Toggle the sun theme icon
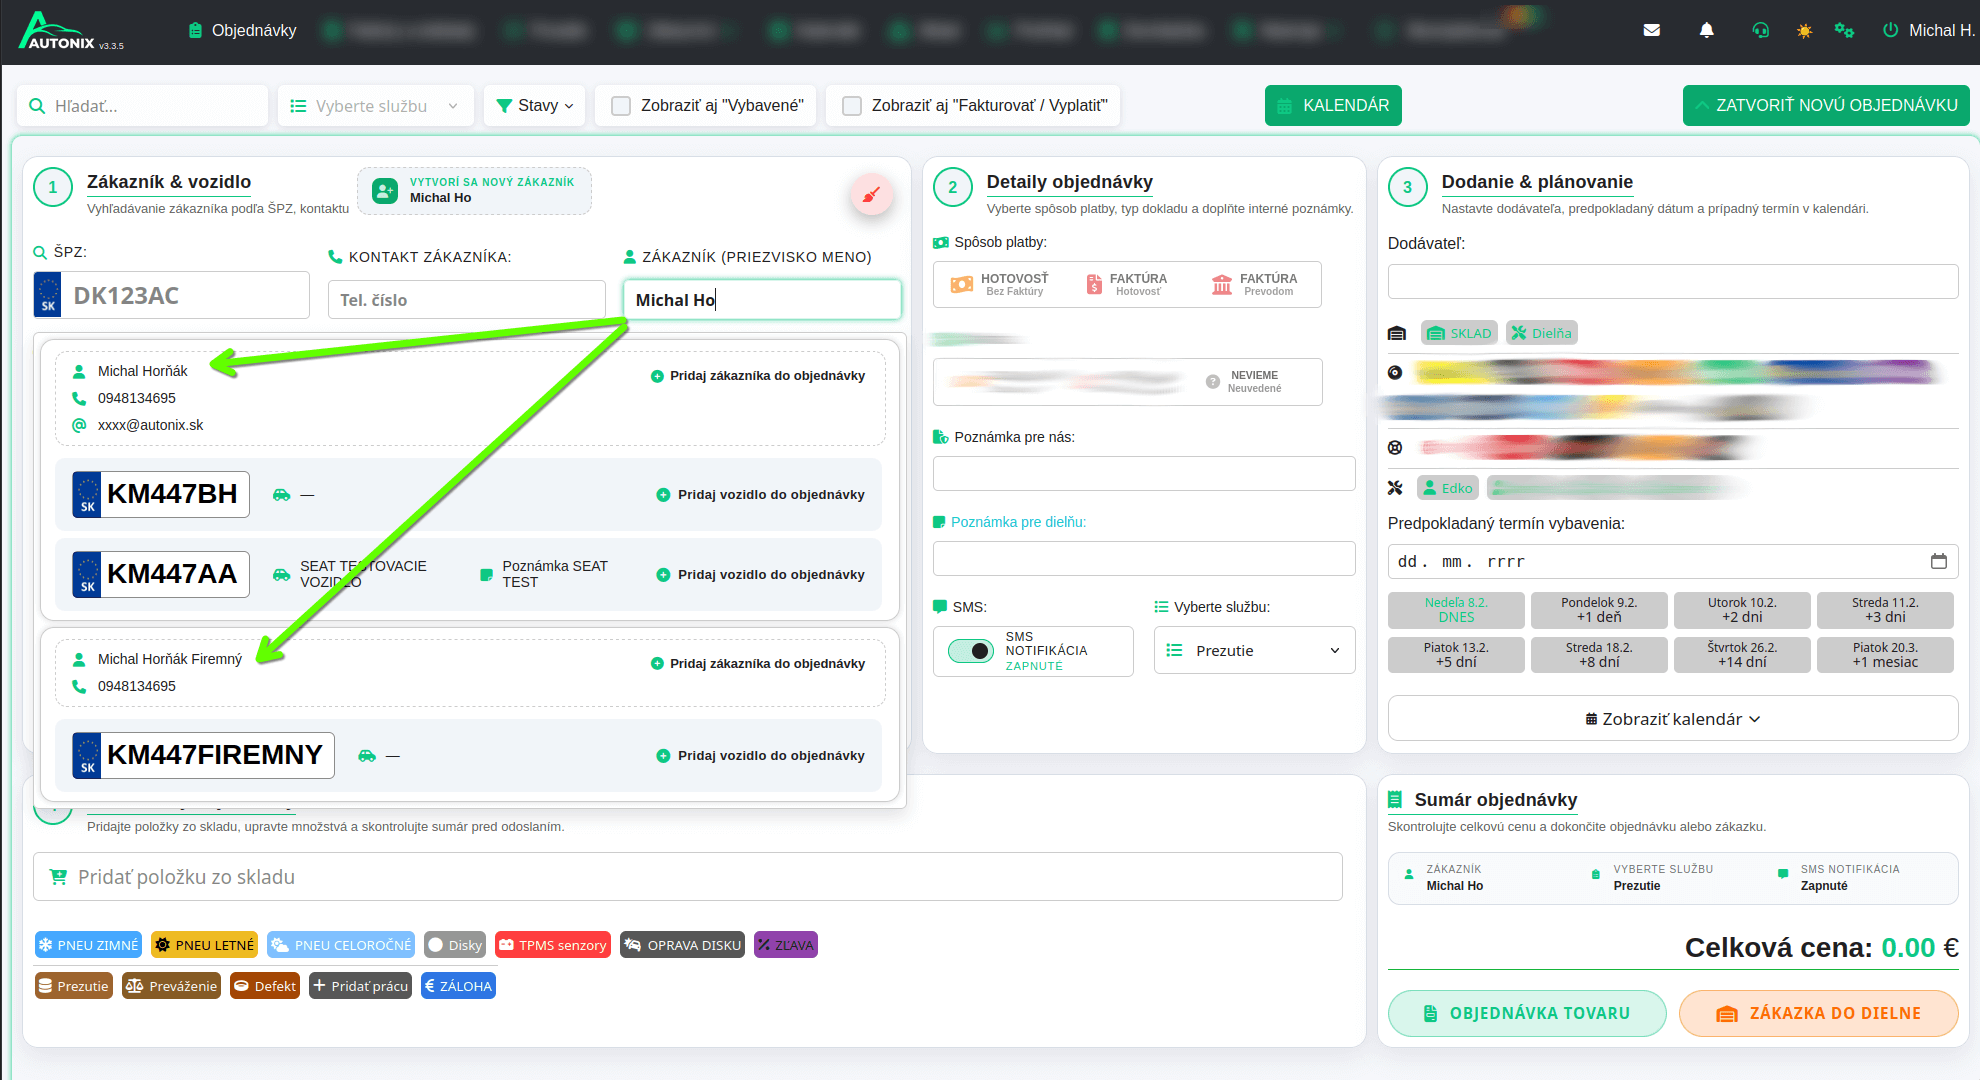Image resolution: width=1980 pixels, height=1080 pixels. pos(1804,31)
